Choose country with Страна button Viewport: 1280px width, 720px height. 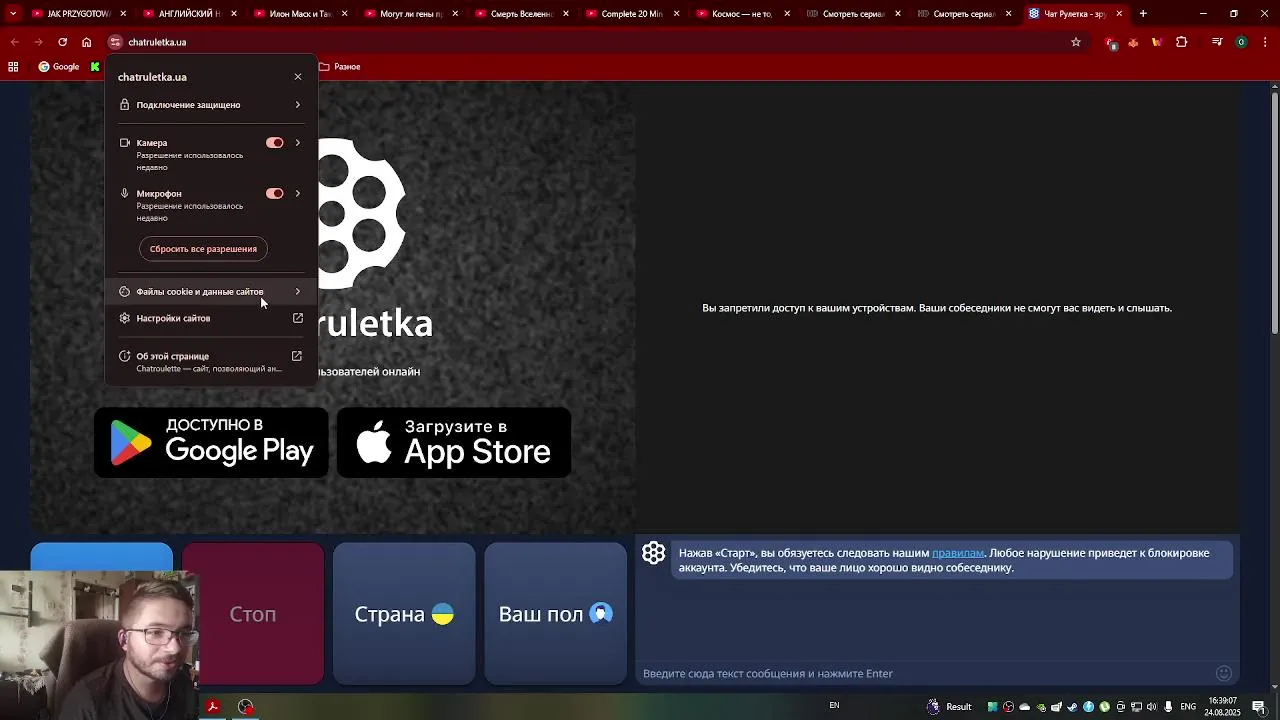[404, 614]
